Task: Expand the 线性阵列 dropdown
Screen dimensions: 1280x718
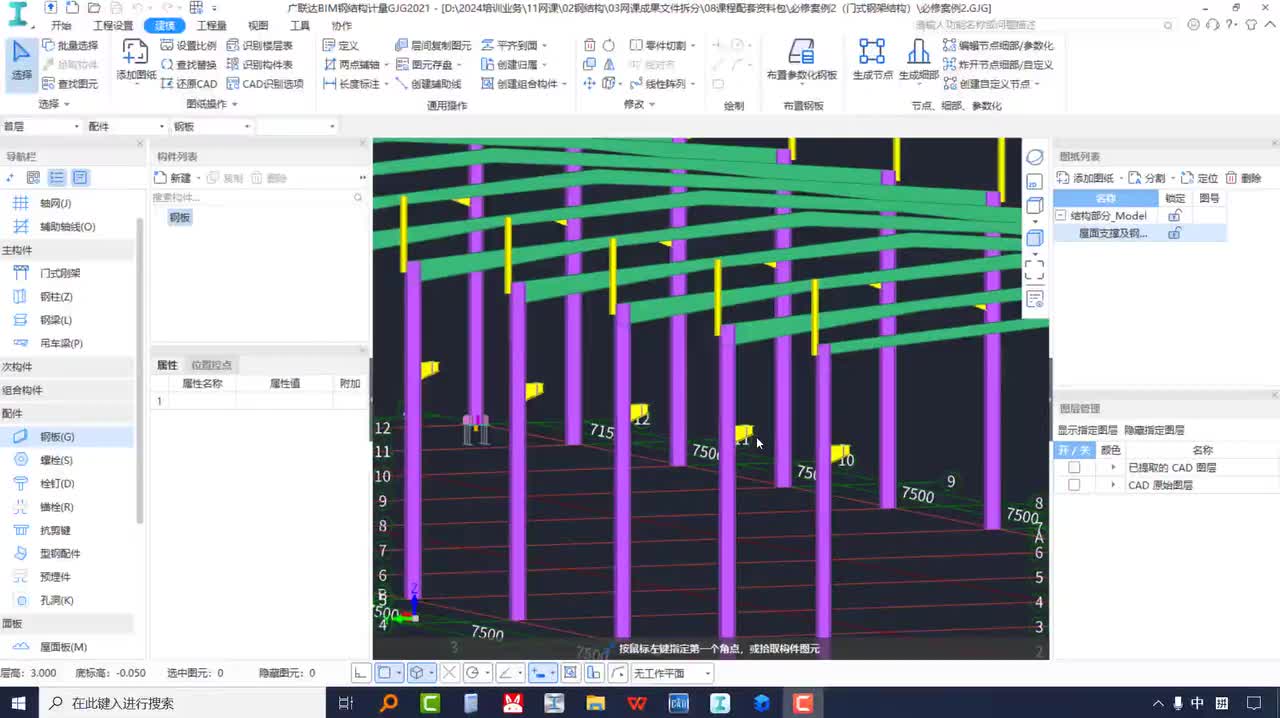Action: click(693, 84)
